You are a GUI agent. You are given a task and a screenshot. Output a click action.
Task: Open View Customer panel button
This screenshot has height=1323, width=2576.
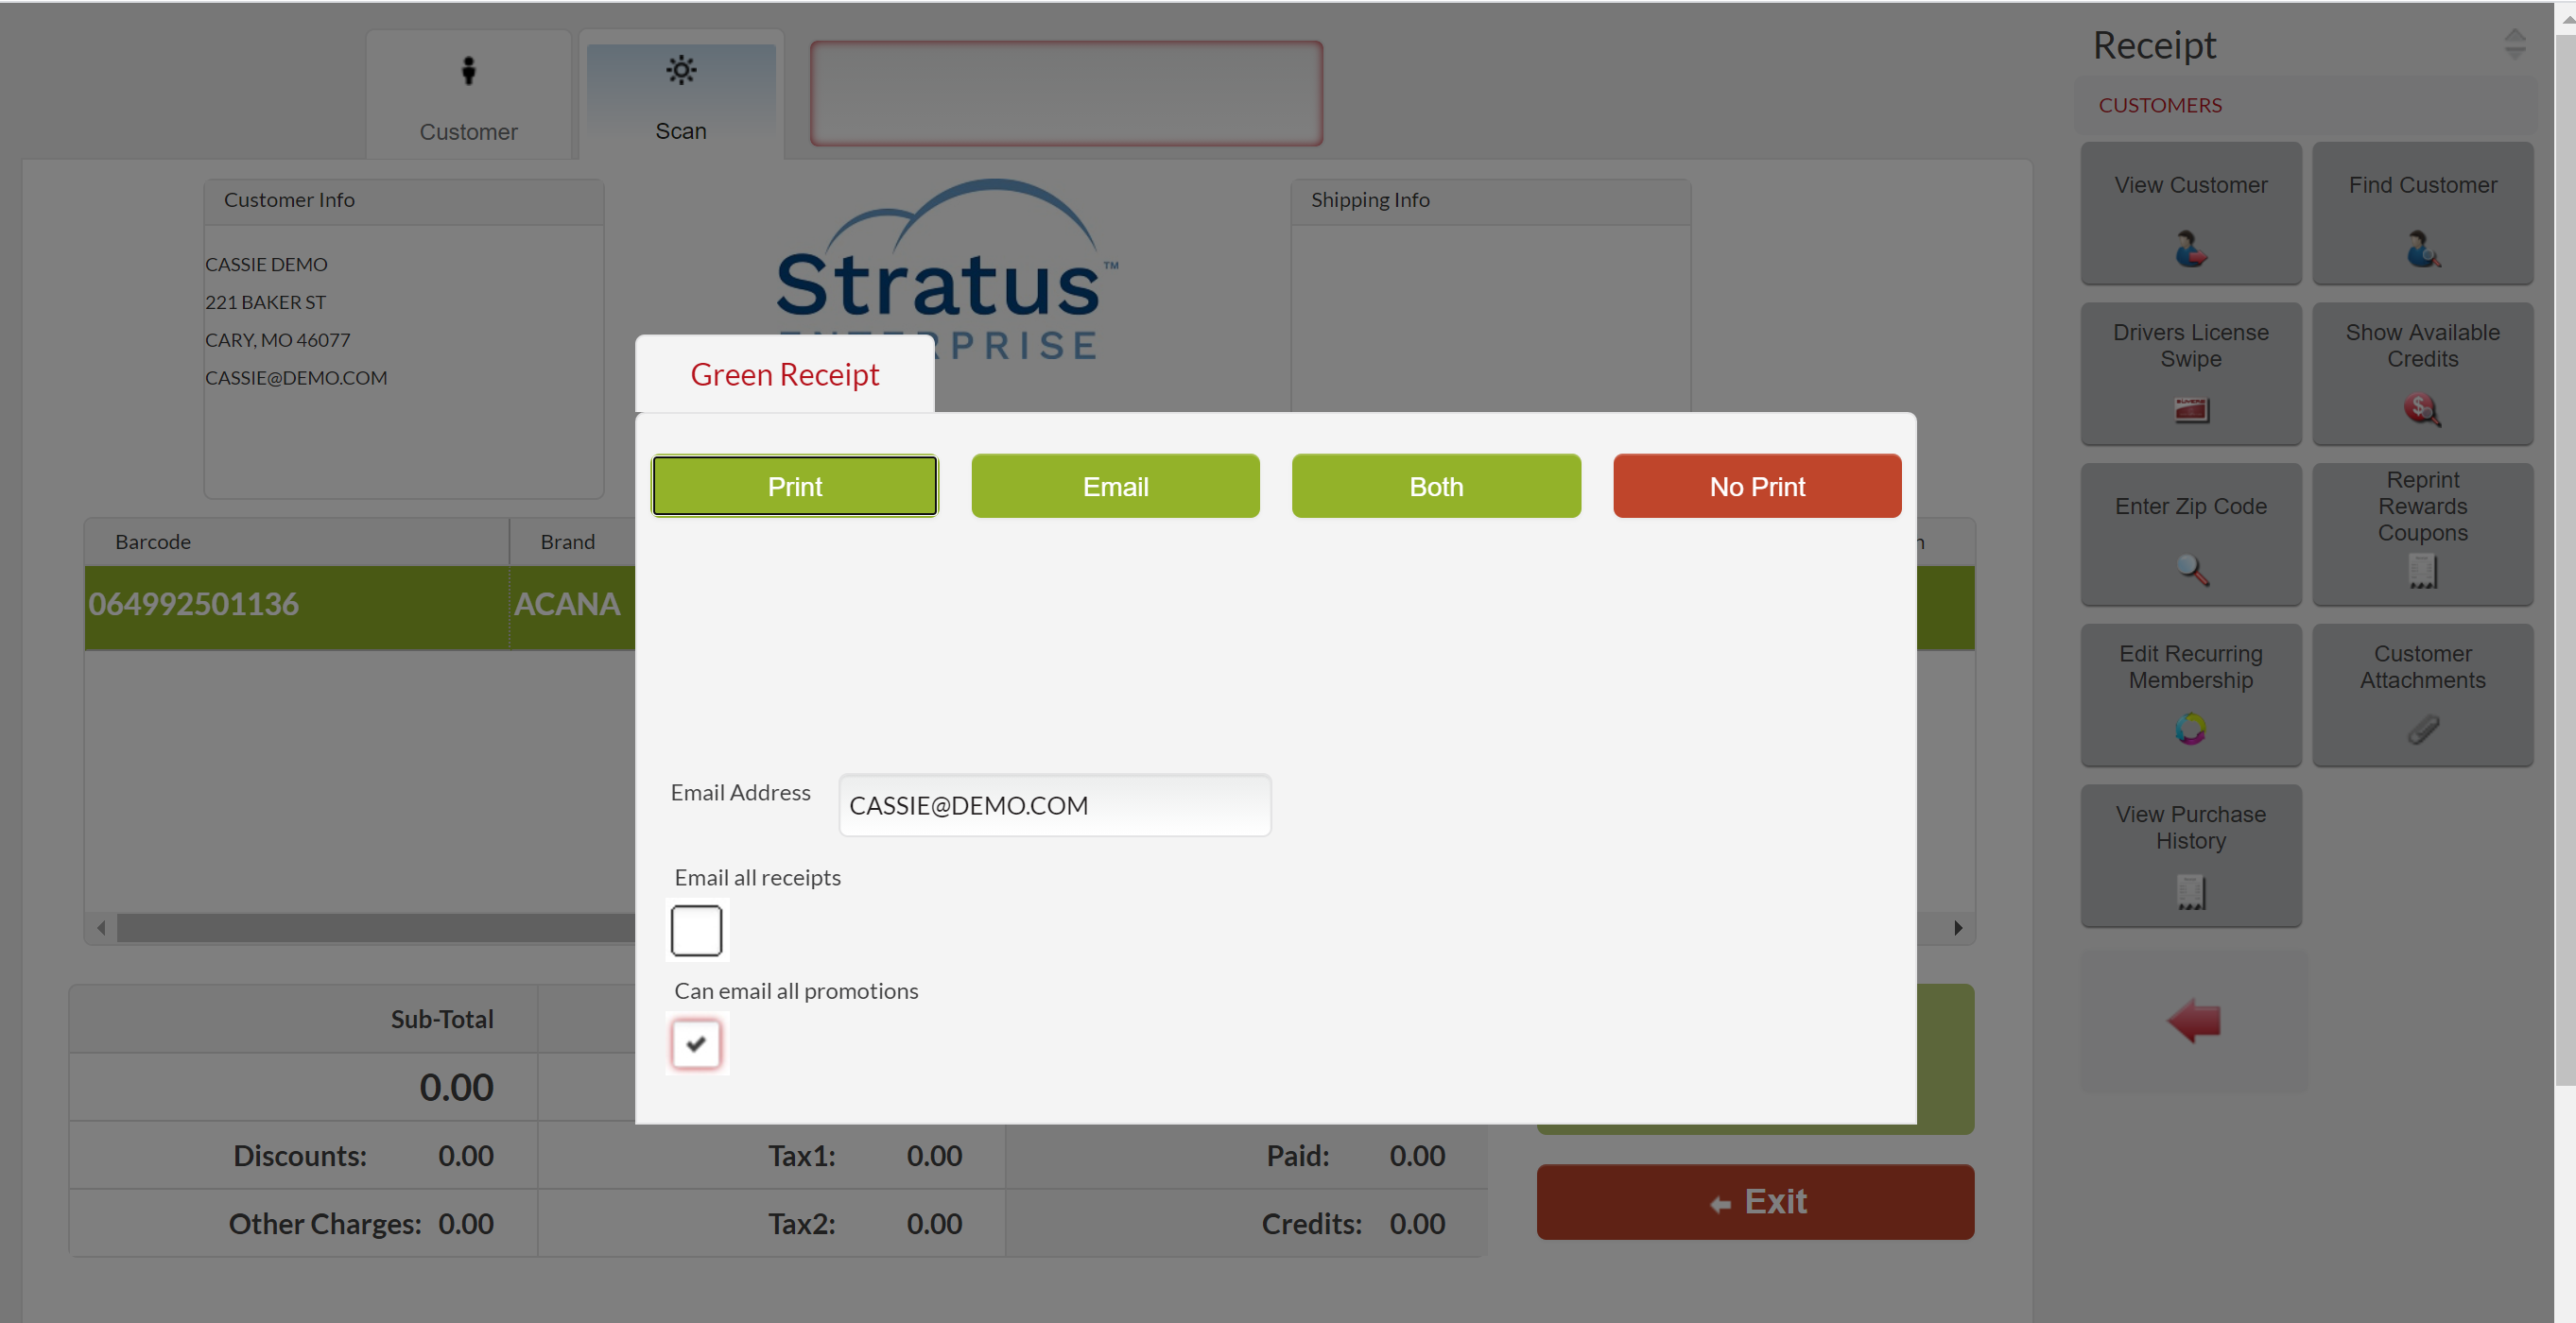point(2190,213)
